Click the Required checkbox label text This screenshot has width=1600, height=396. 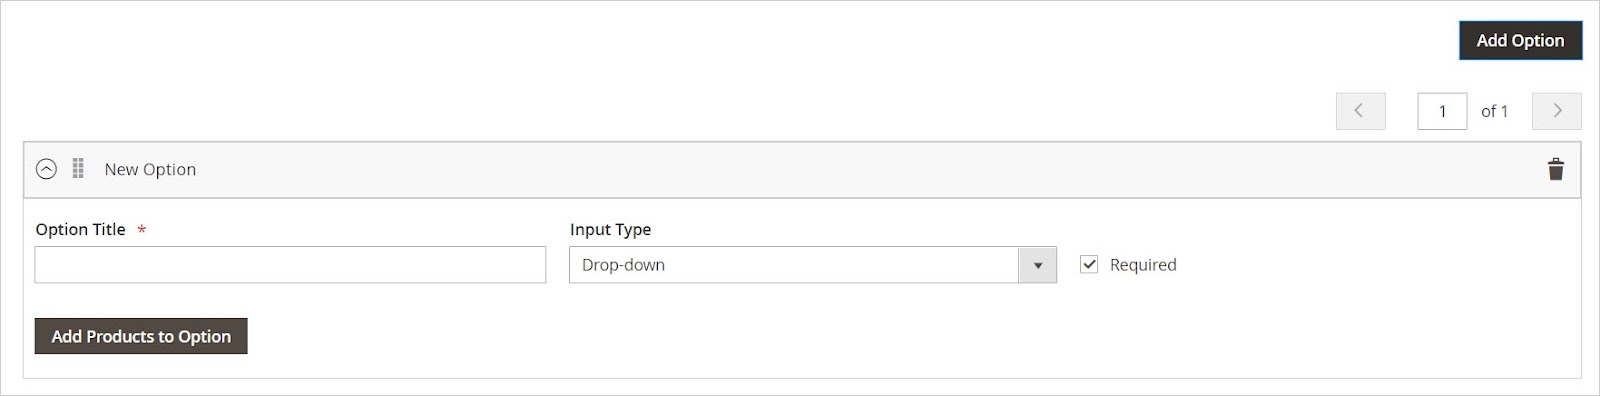click(1143, 265)
